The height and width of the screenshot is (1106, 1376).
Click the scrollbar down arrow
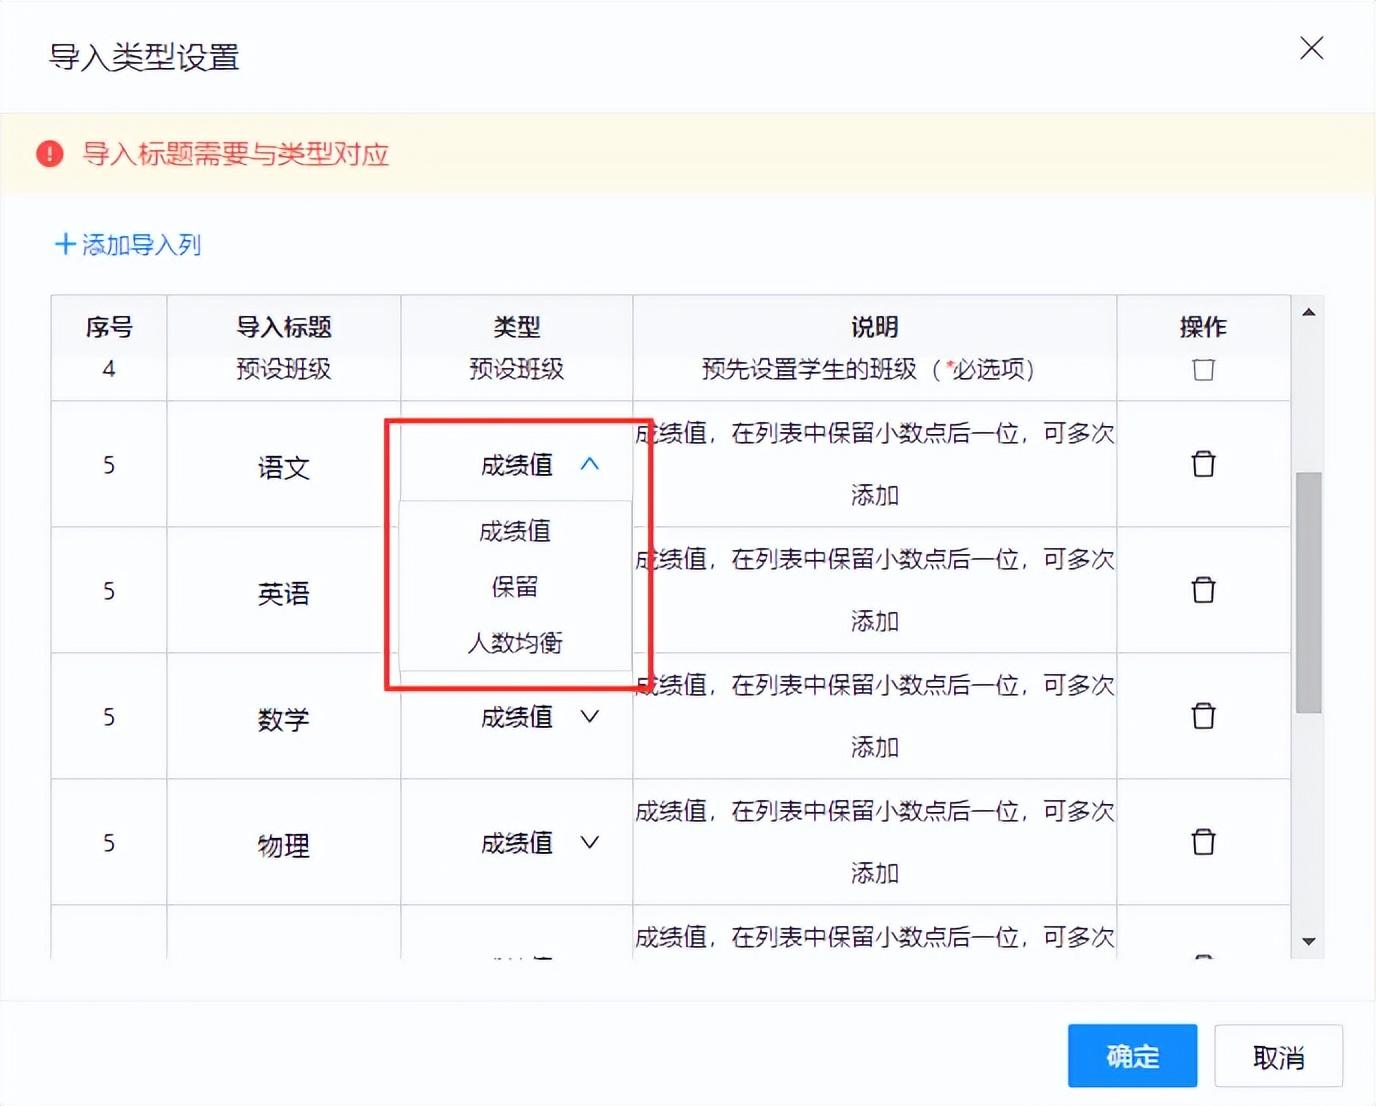point(1308,941)
